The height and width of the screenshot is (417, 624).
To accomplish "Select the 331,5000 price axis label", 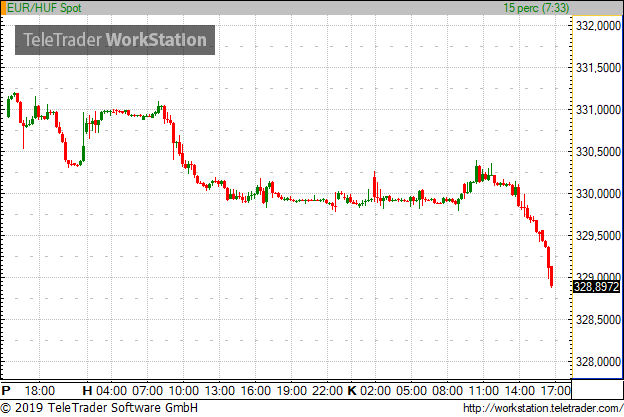I will coord(598,68).
